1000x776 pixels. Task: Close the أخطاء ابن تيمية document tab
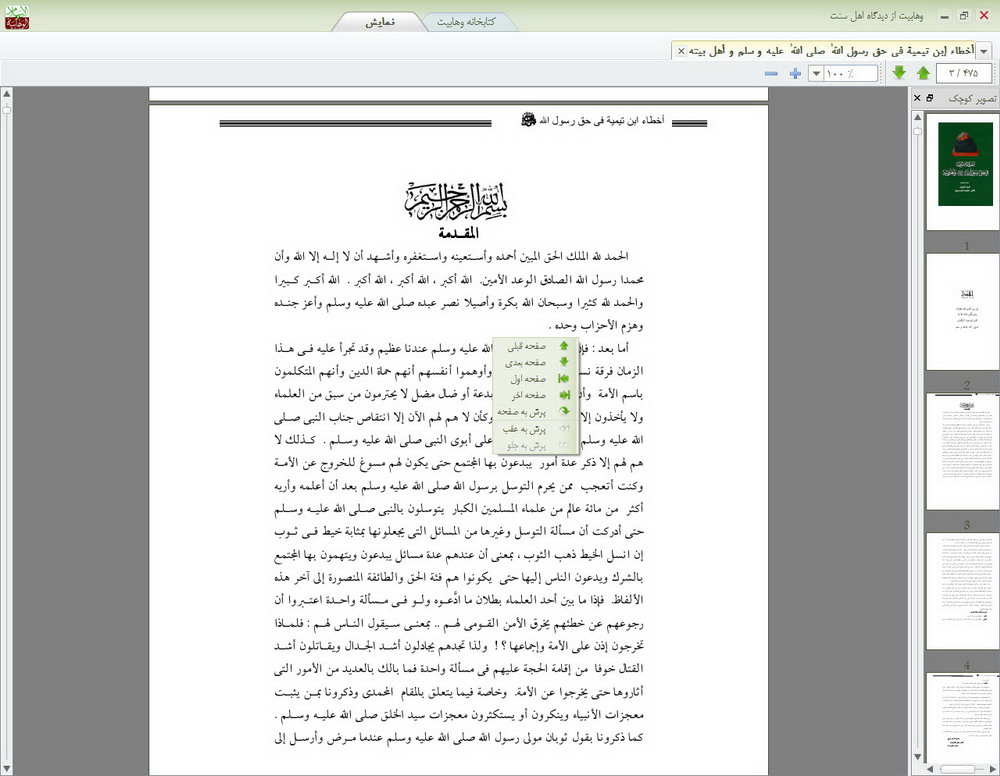[x=680, y=50]
